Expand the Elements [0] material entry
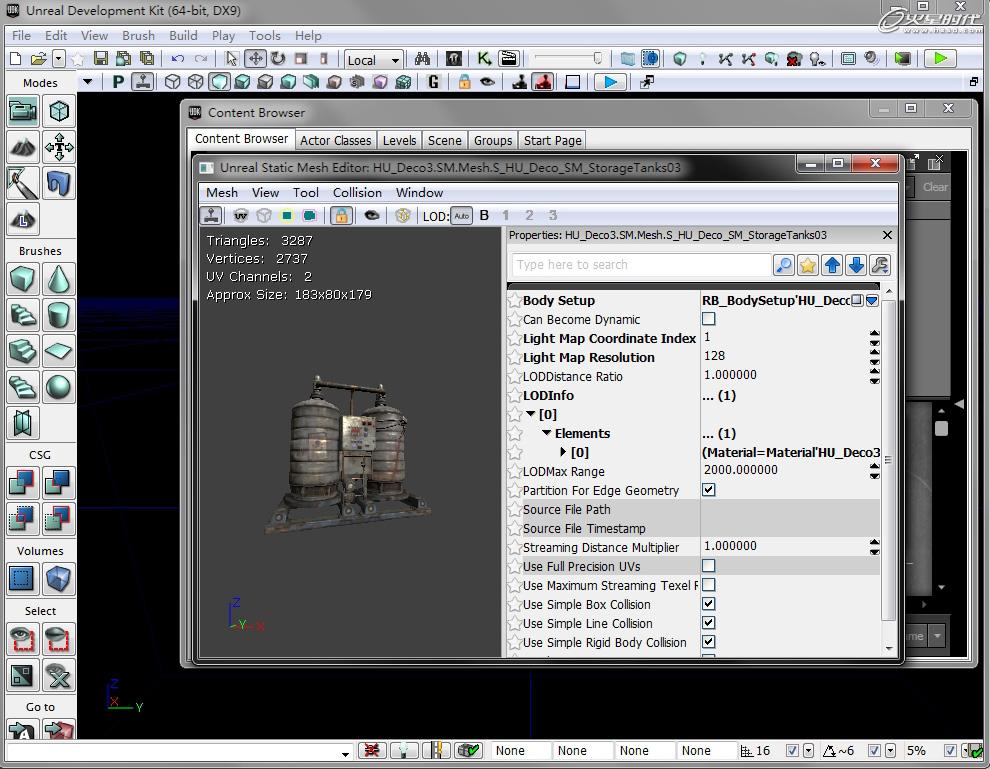 (563, 452)
